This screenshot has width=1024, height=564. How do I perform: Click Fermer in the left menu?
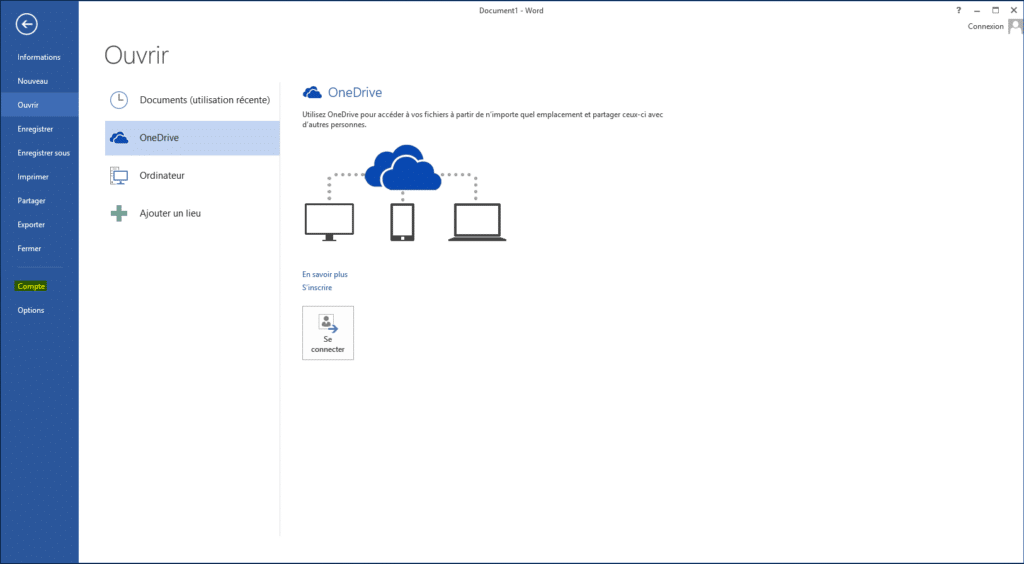29,248
